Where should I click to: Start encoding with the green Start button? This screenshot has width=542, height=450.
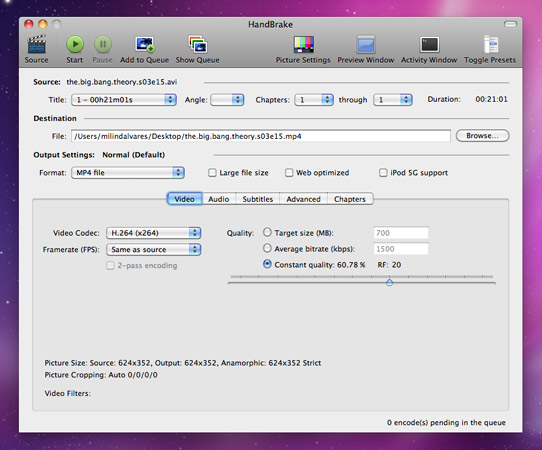75,44
